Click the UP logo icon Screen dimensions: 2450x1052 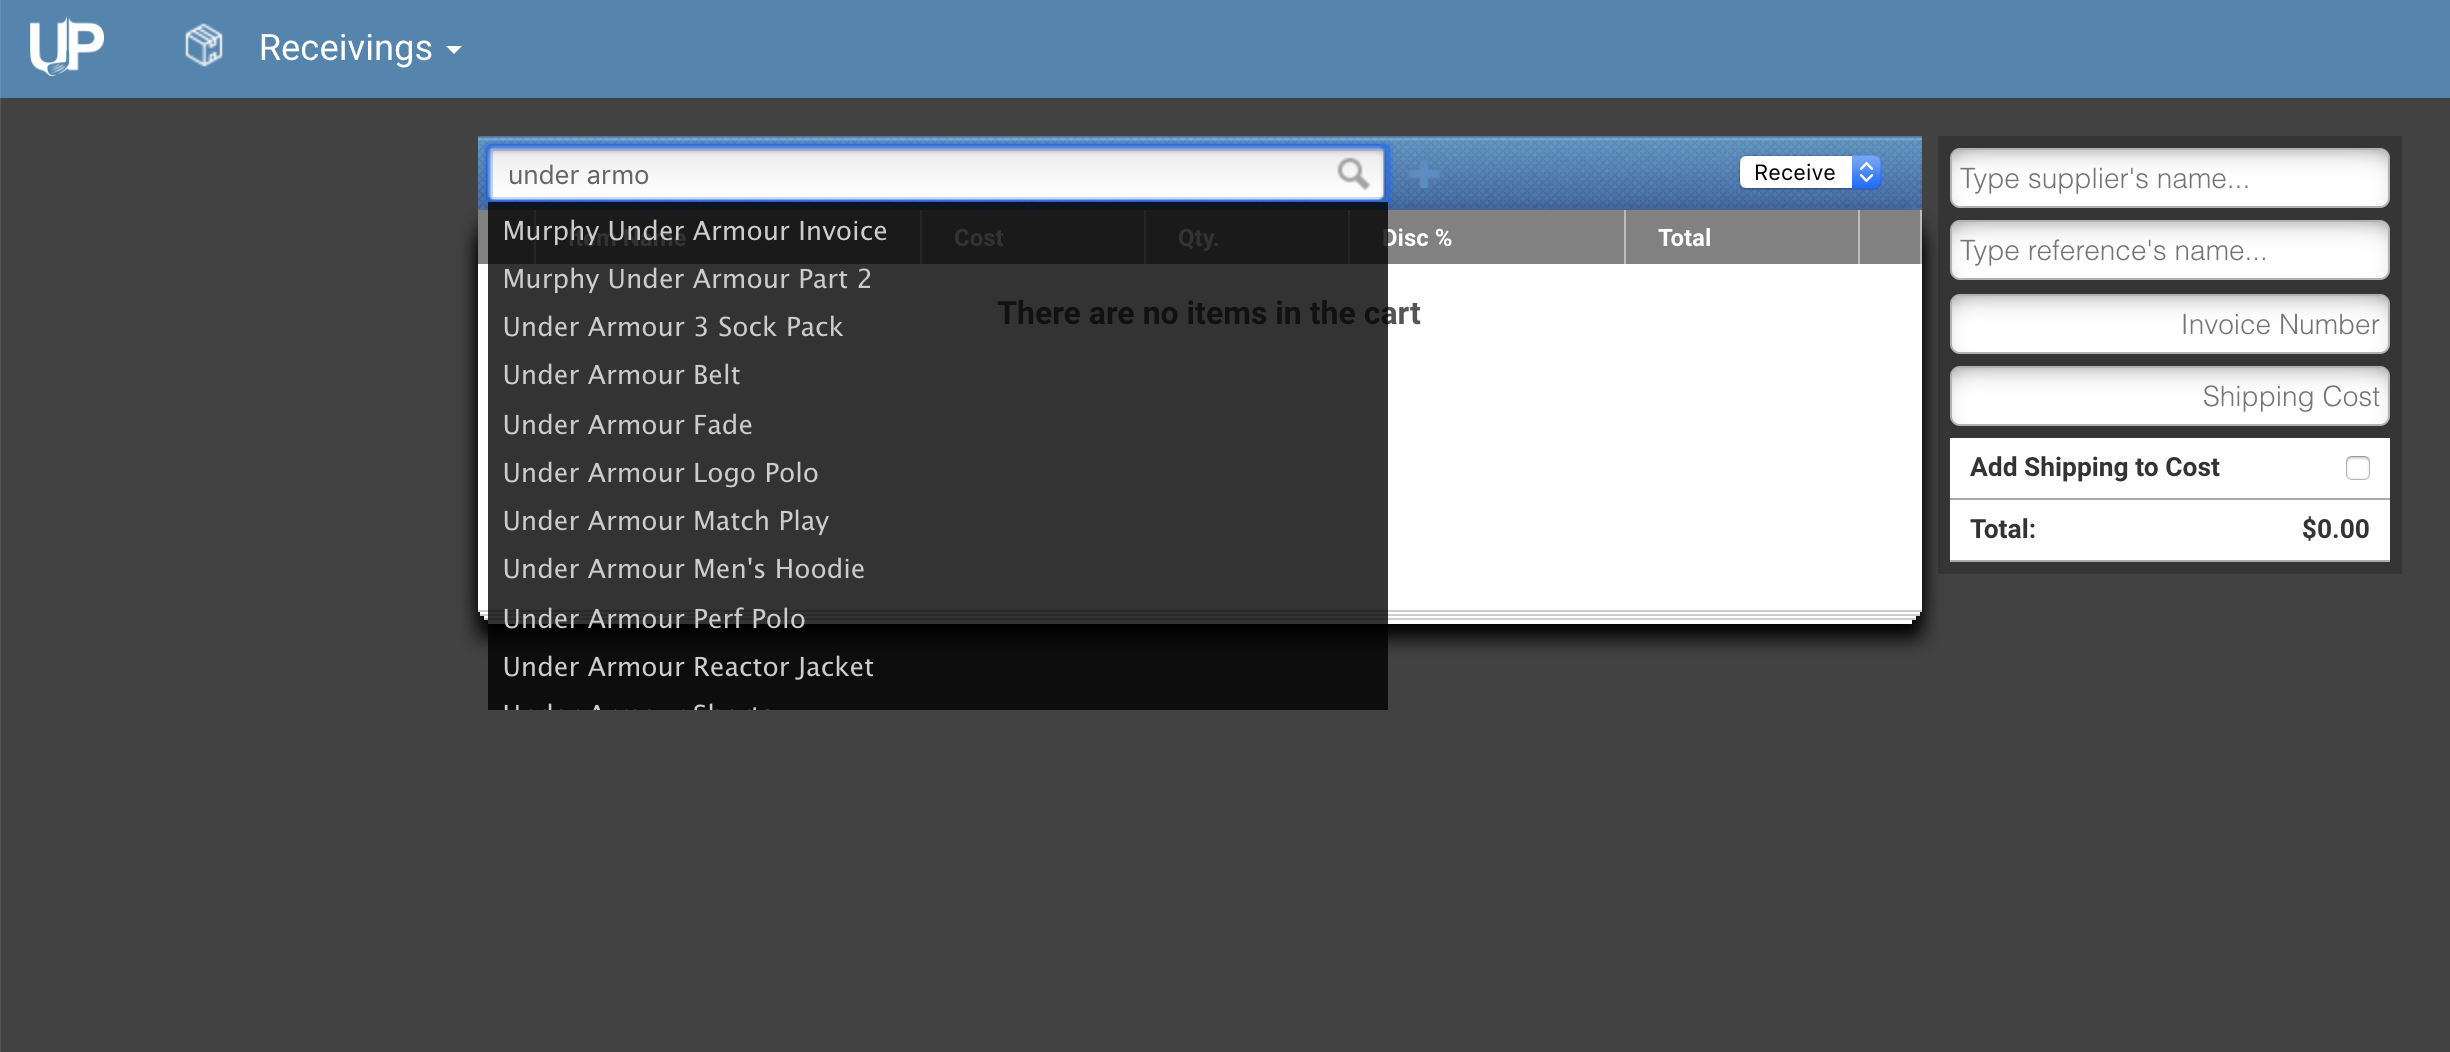(66, 47)
